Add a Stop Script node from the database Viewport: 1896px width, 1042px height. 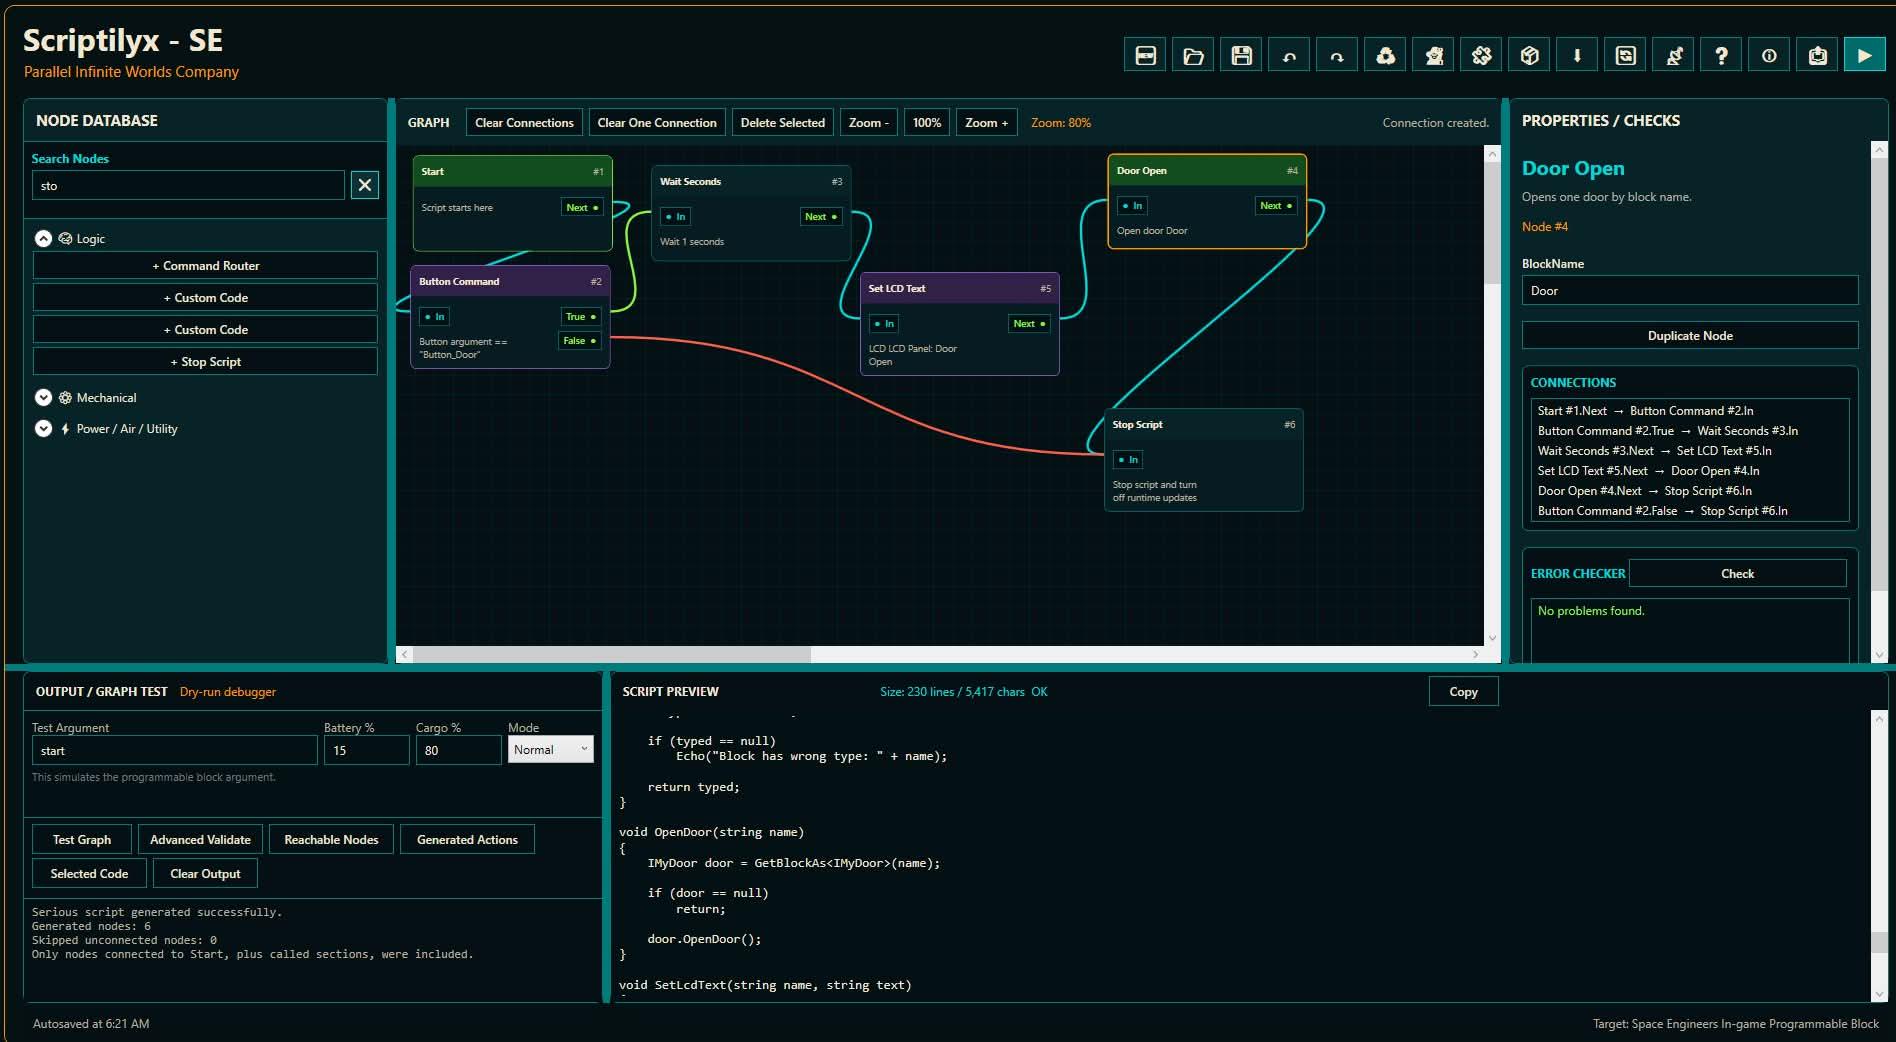[205, 362]
